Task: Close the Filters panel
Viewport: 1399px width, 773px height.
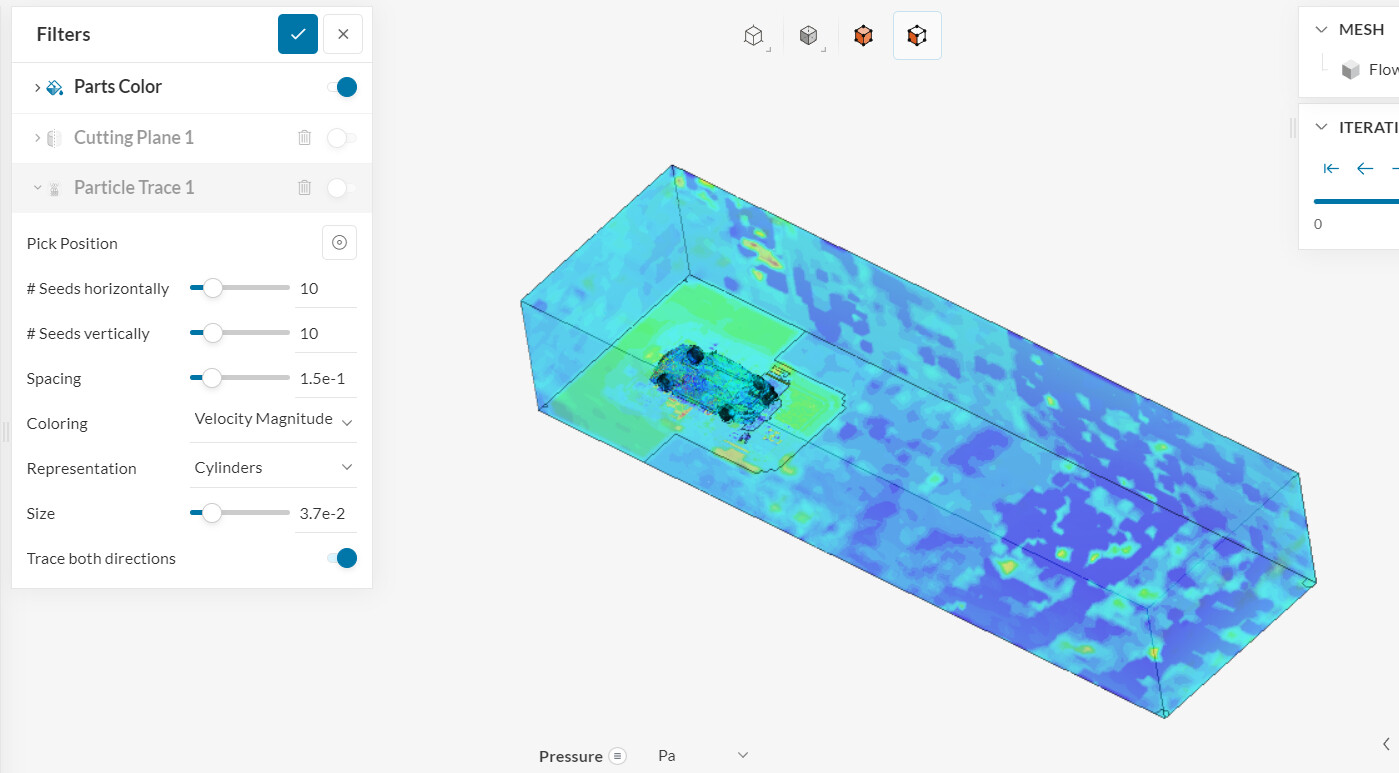Action: click(x=343, y=34)
